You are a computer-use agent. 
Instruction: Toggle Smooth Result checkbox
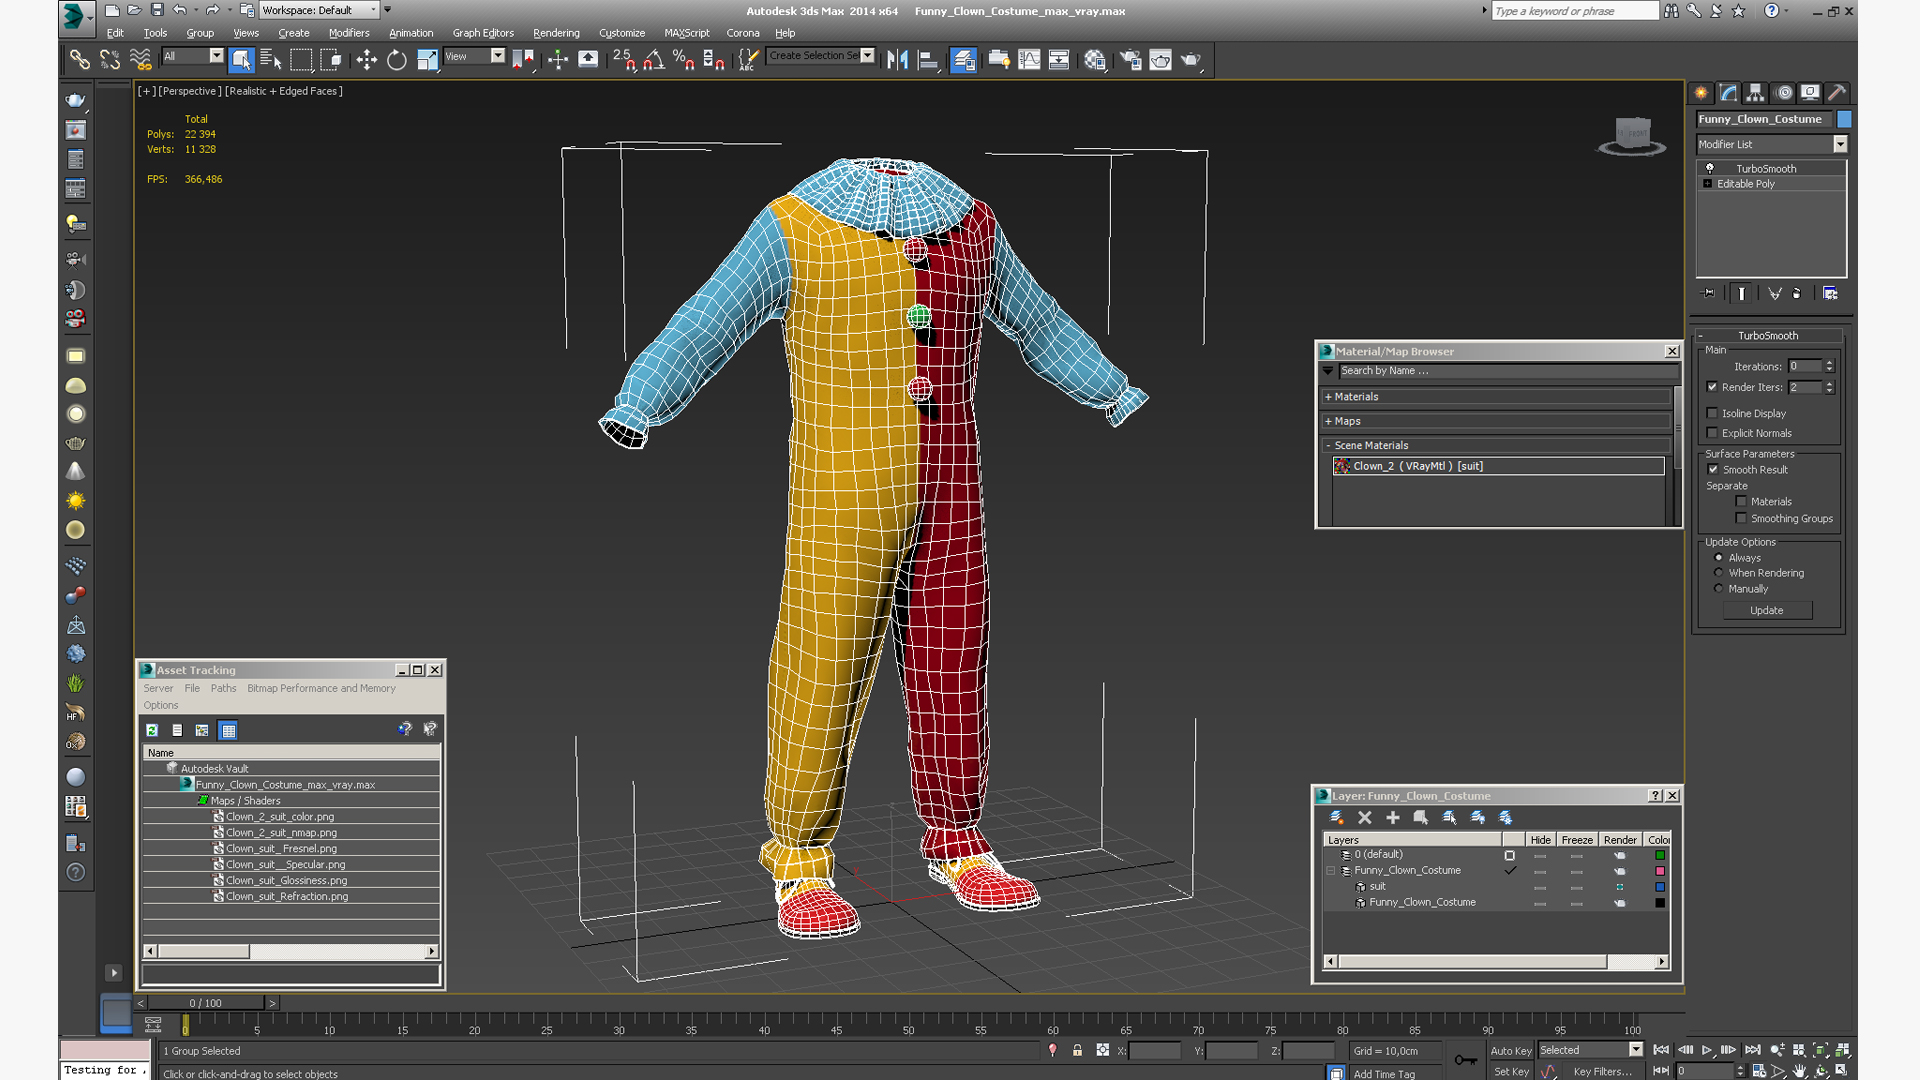pos(1712,470)
